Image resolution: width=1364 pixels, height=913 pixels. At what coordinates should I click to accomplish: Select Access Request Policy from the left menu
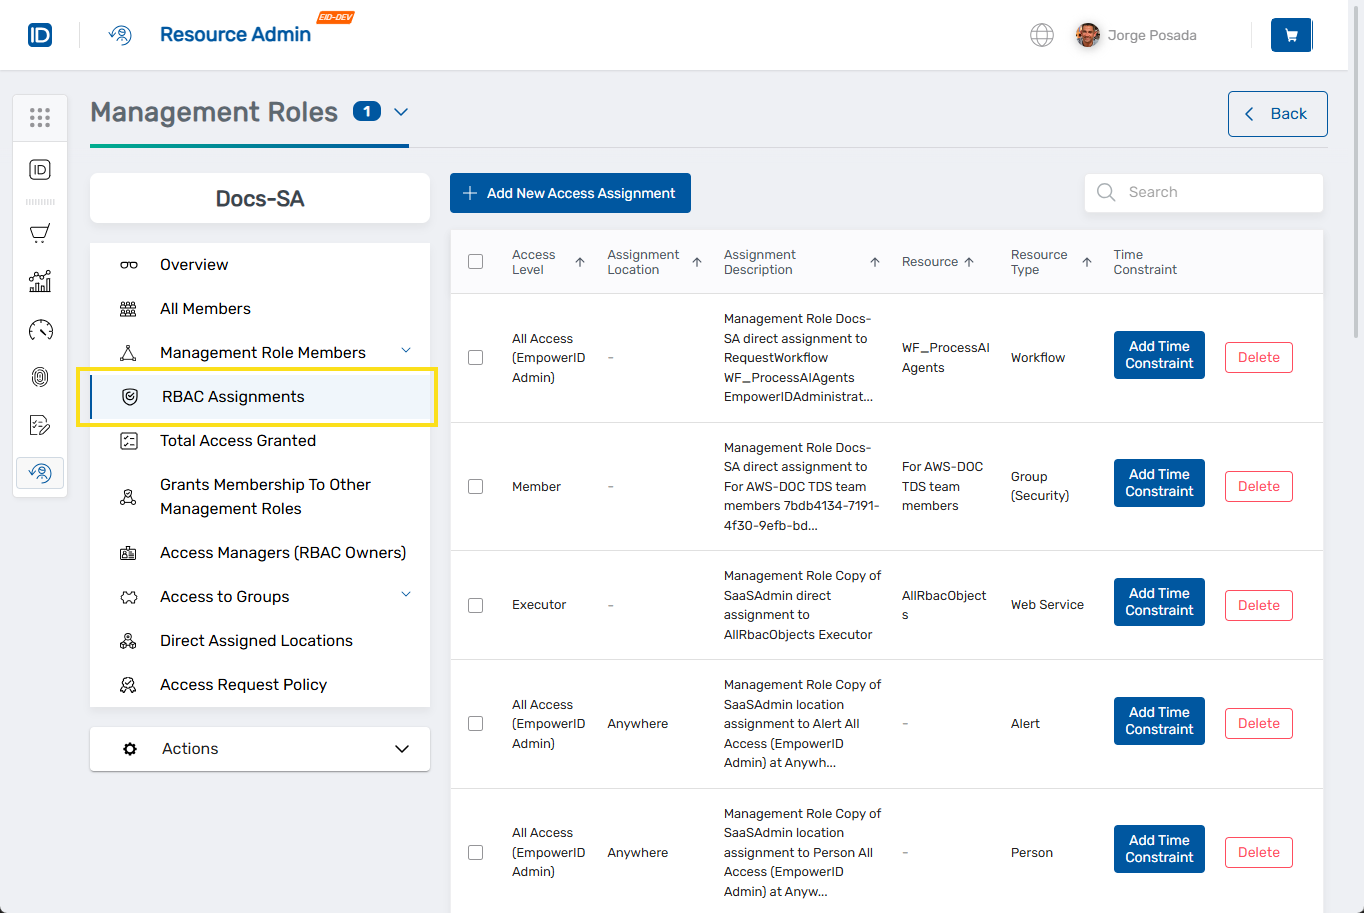pos(244,684)
